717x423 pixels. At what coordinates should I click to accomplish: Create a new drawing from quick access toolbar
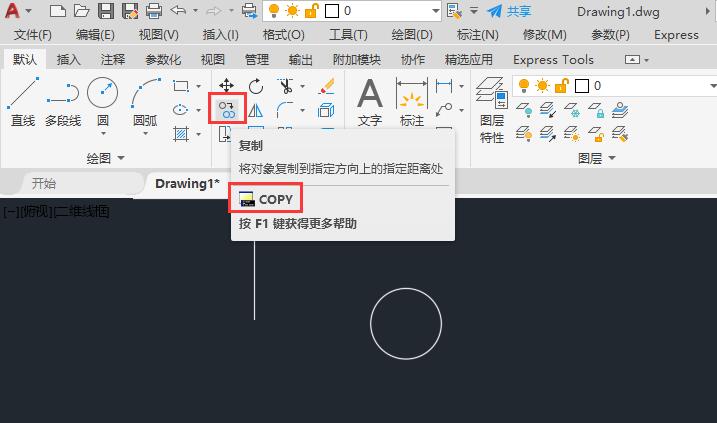(x=58, y=11)
